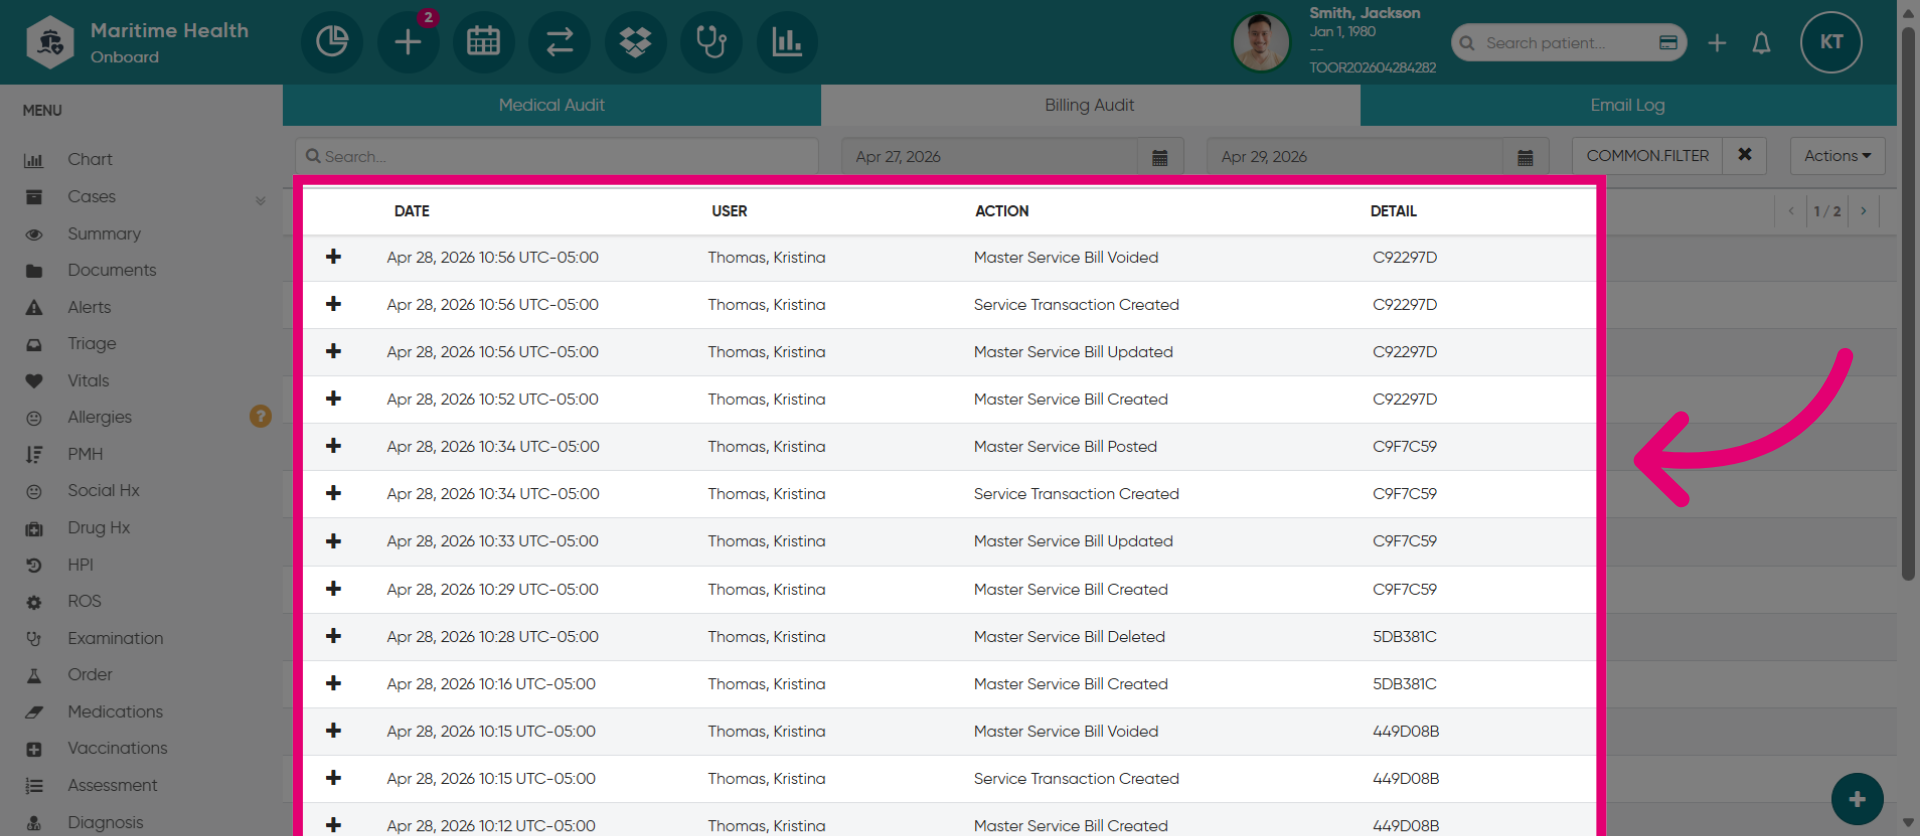Expand Master Service Bill Posted row
The width and height of the screenshot is (1920, 836).
click(334, 446)
